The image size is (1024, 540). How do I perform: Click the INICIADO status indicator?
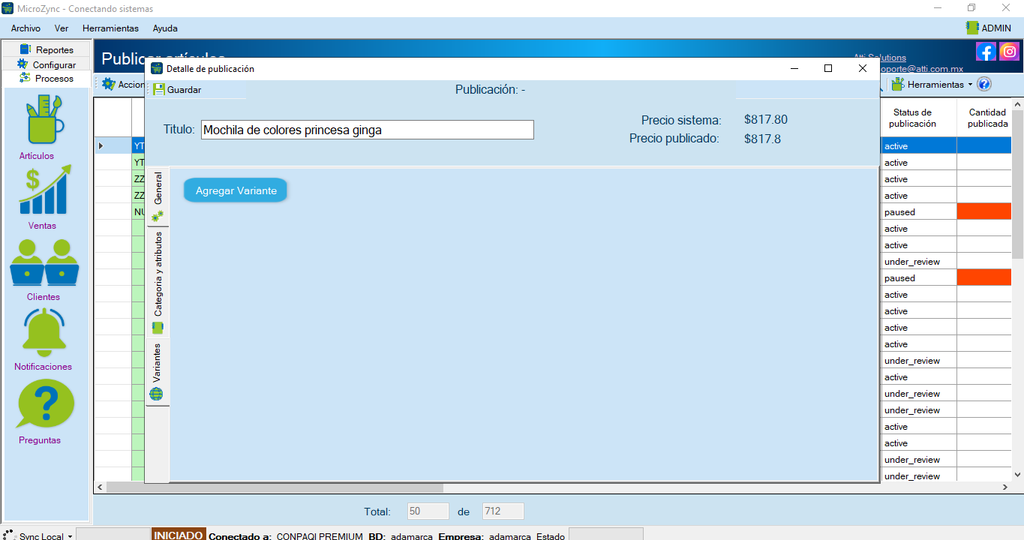(x=178, y=535)
